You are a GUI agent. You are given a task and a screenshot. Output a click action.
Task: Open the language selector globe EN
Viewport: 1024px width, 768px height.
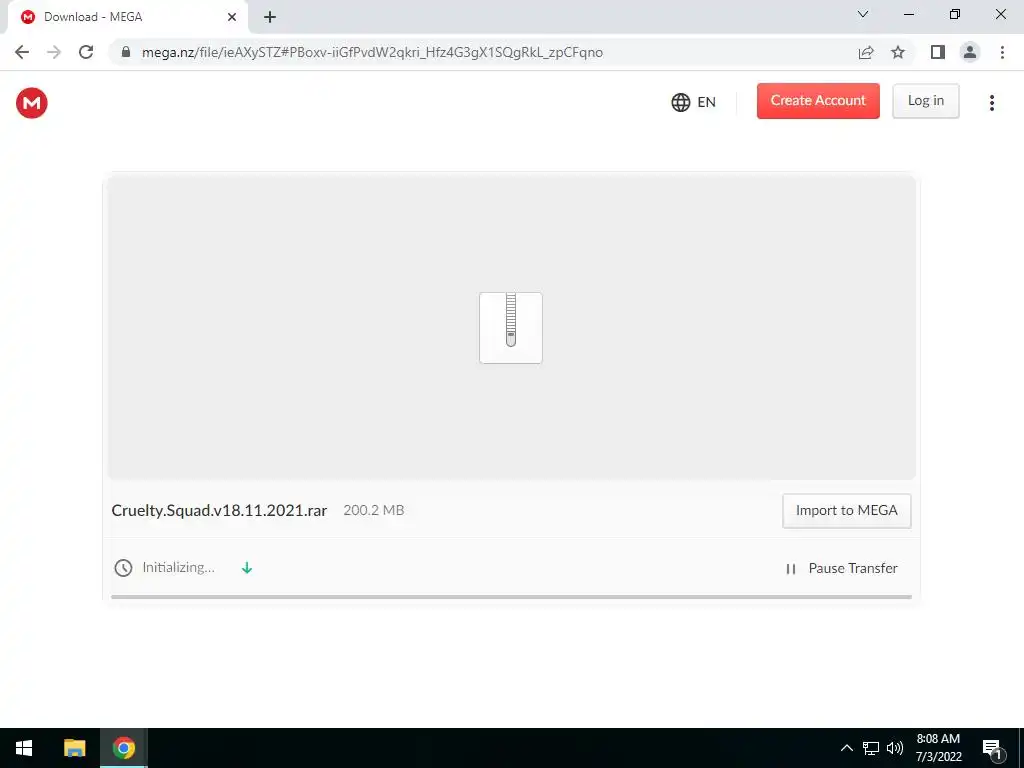(694, 102)
